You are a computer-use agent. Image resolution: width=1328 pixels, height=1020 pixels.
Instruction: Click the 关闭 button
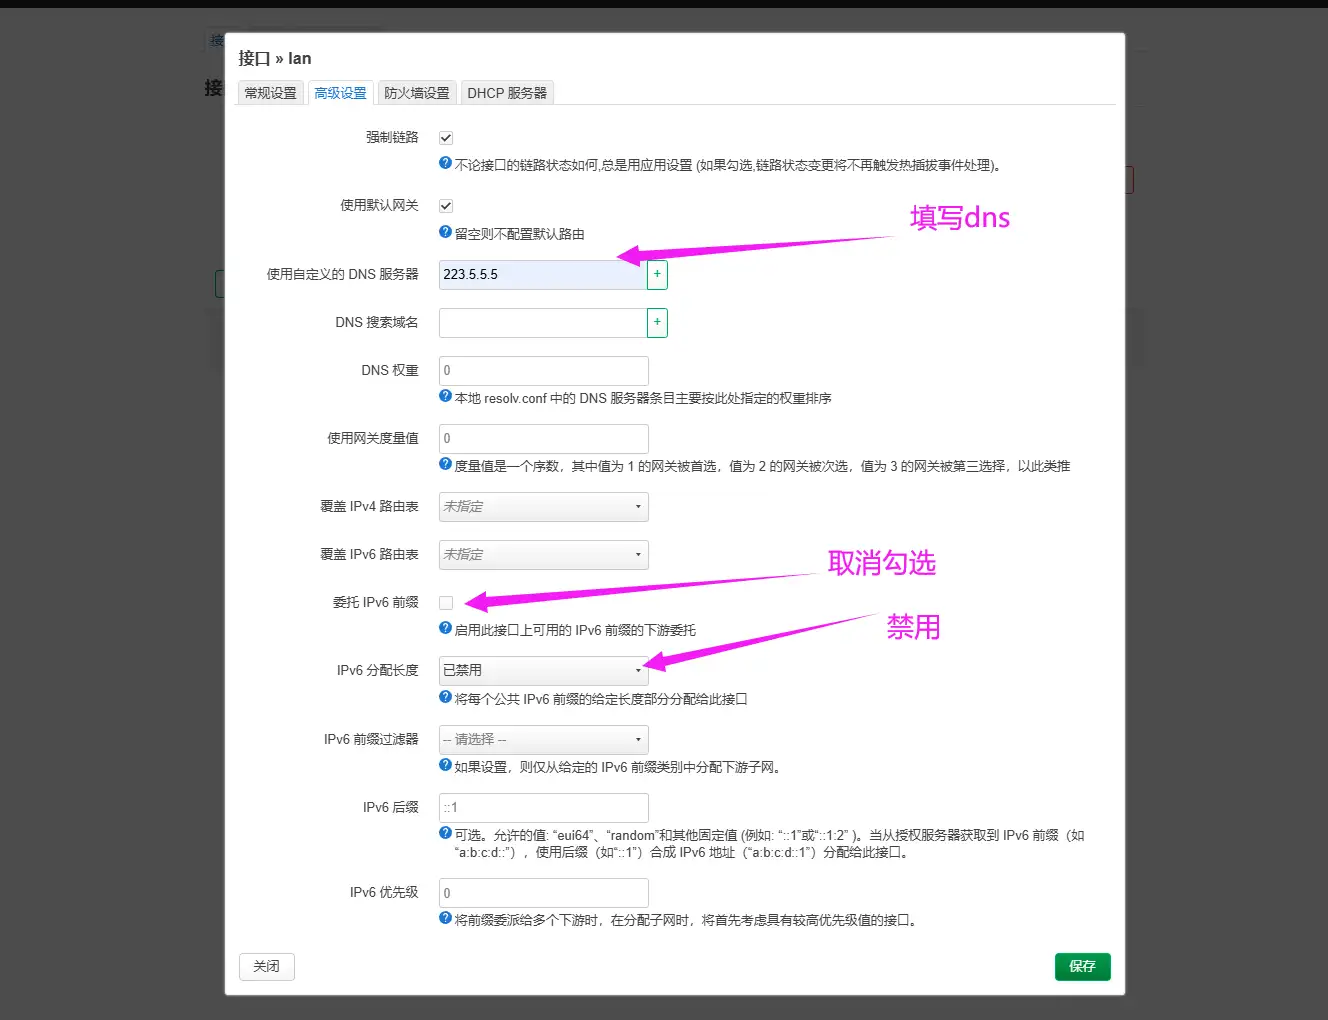click(266, 966)
